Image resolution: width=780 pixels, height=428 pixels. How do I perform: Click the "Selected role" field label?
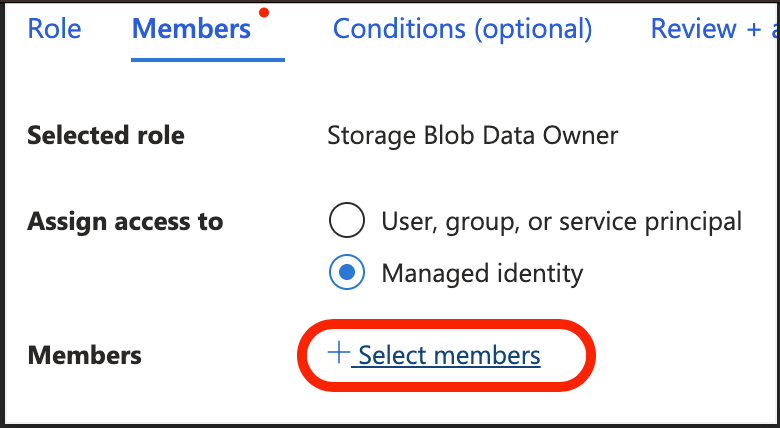(x=106, y=136)
